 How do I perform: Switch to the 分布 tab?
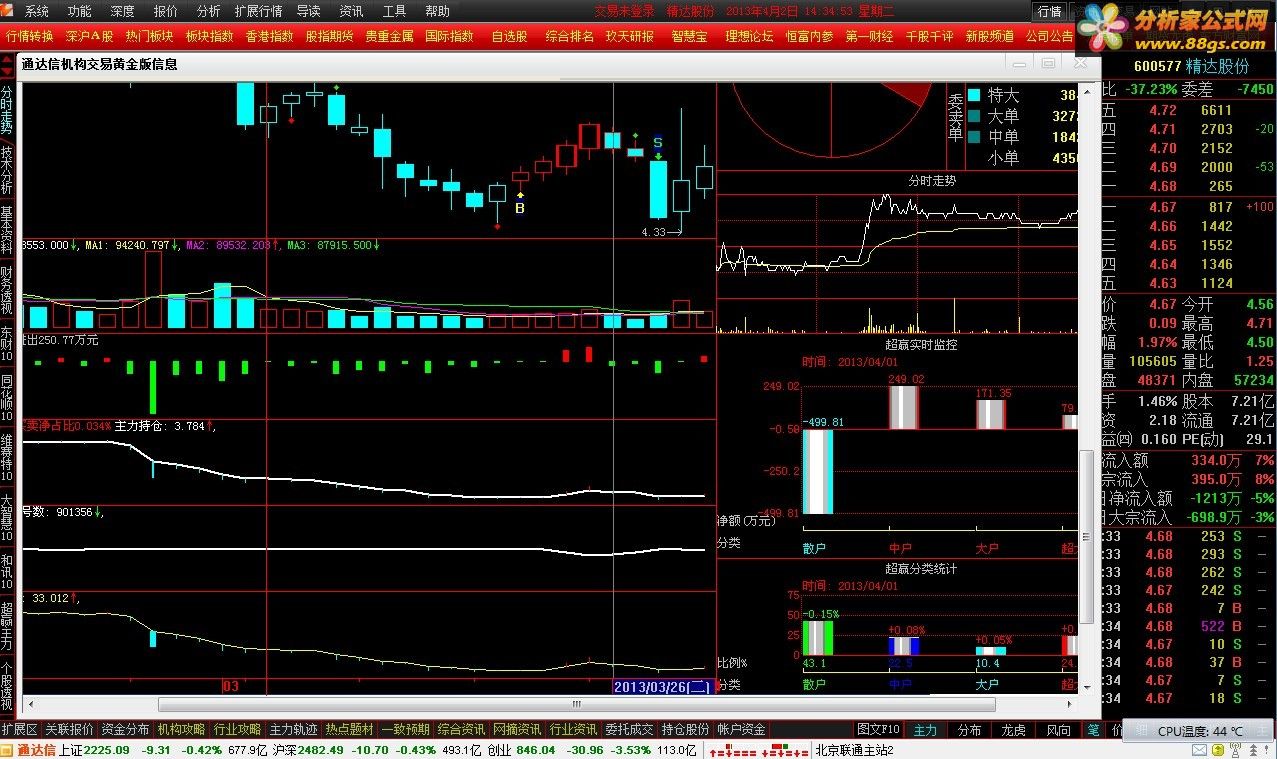coord(970,731)
